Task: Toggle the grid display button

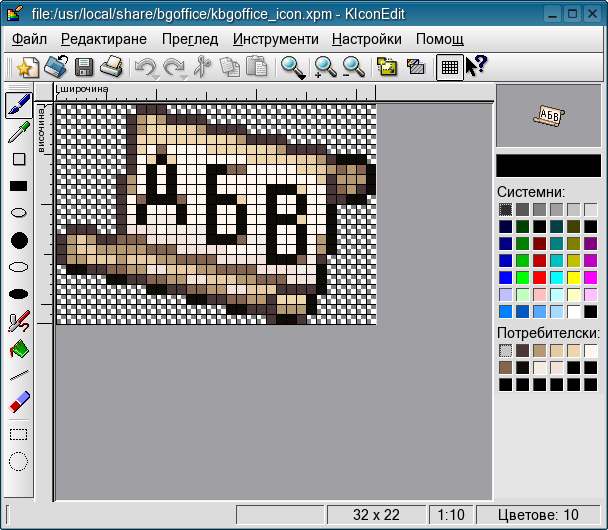Action: pos(450,68)
